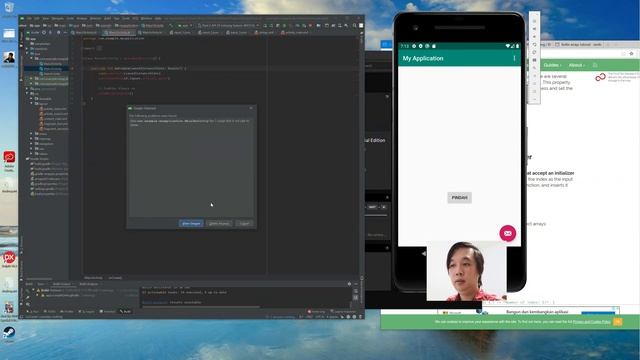Tap the Android back navigation triangle on the phone

coord(424,253)
